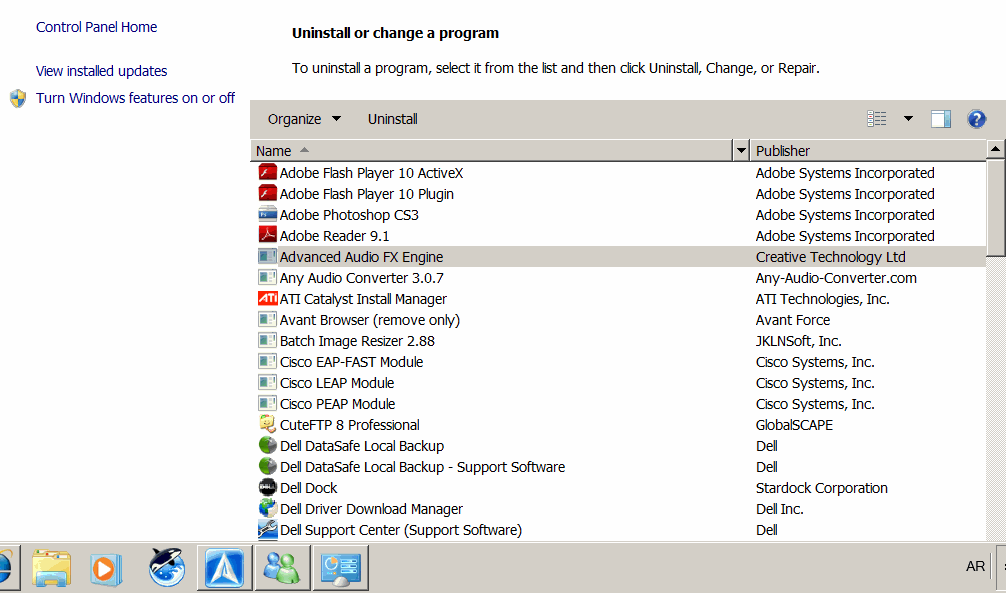
Task: Click the Batch Image Resizer 2.88 icon
Action: [268, 341]
